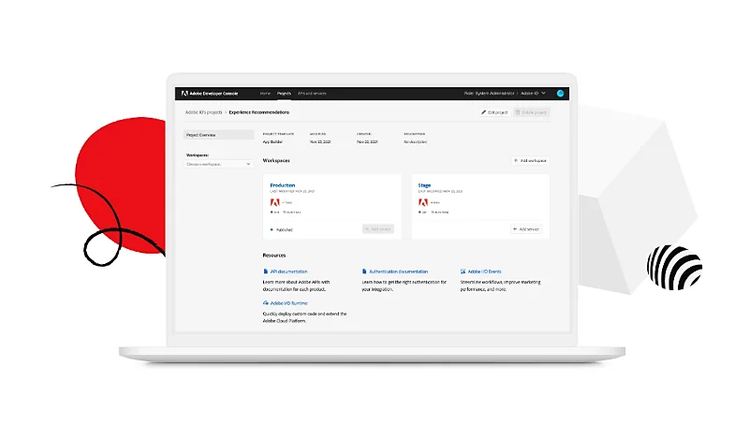This screenshot has height=440, width=750.
Task: Click the Adobe I/O Runtime cloud icon
Action: tap(266, 302)
